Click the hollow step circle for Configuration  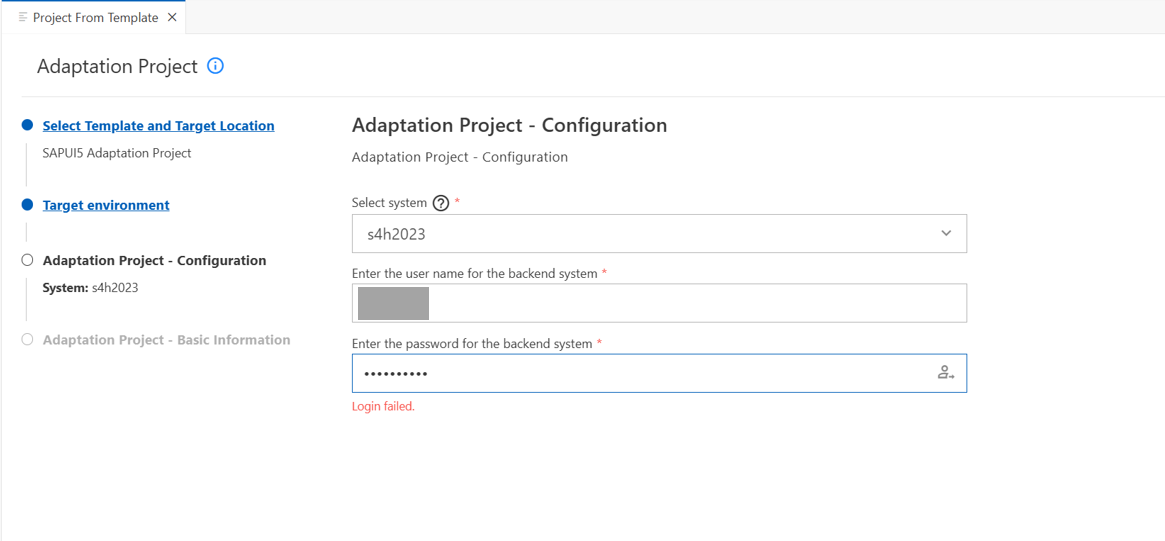[27, 260]
